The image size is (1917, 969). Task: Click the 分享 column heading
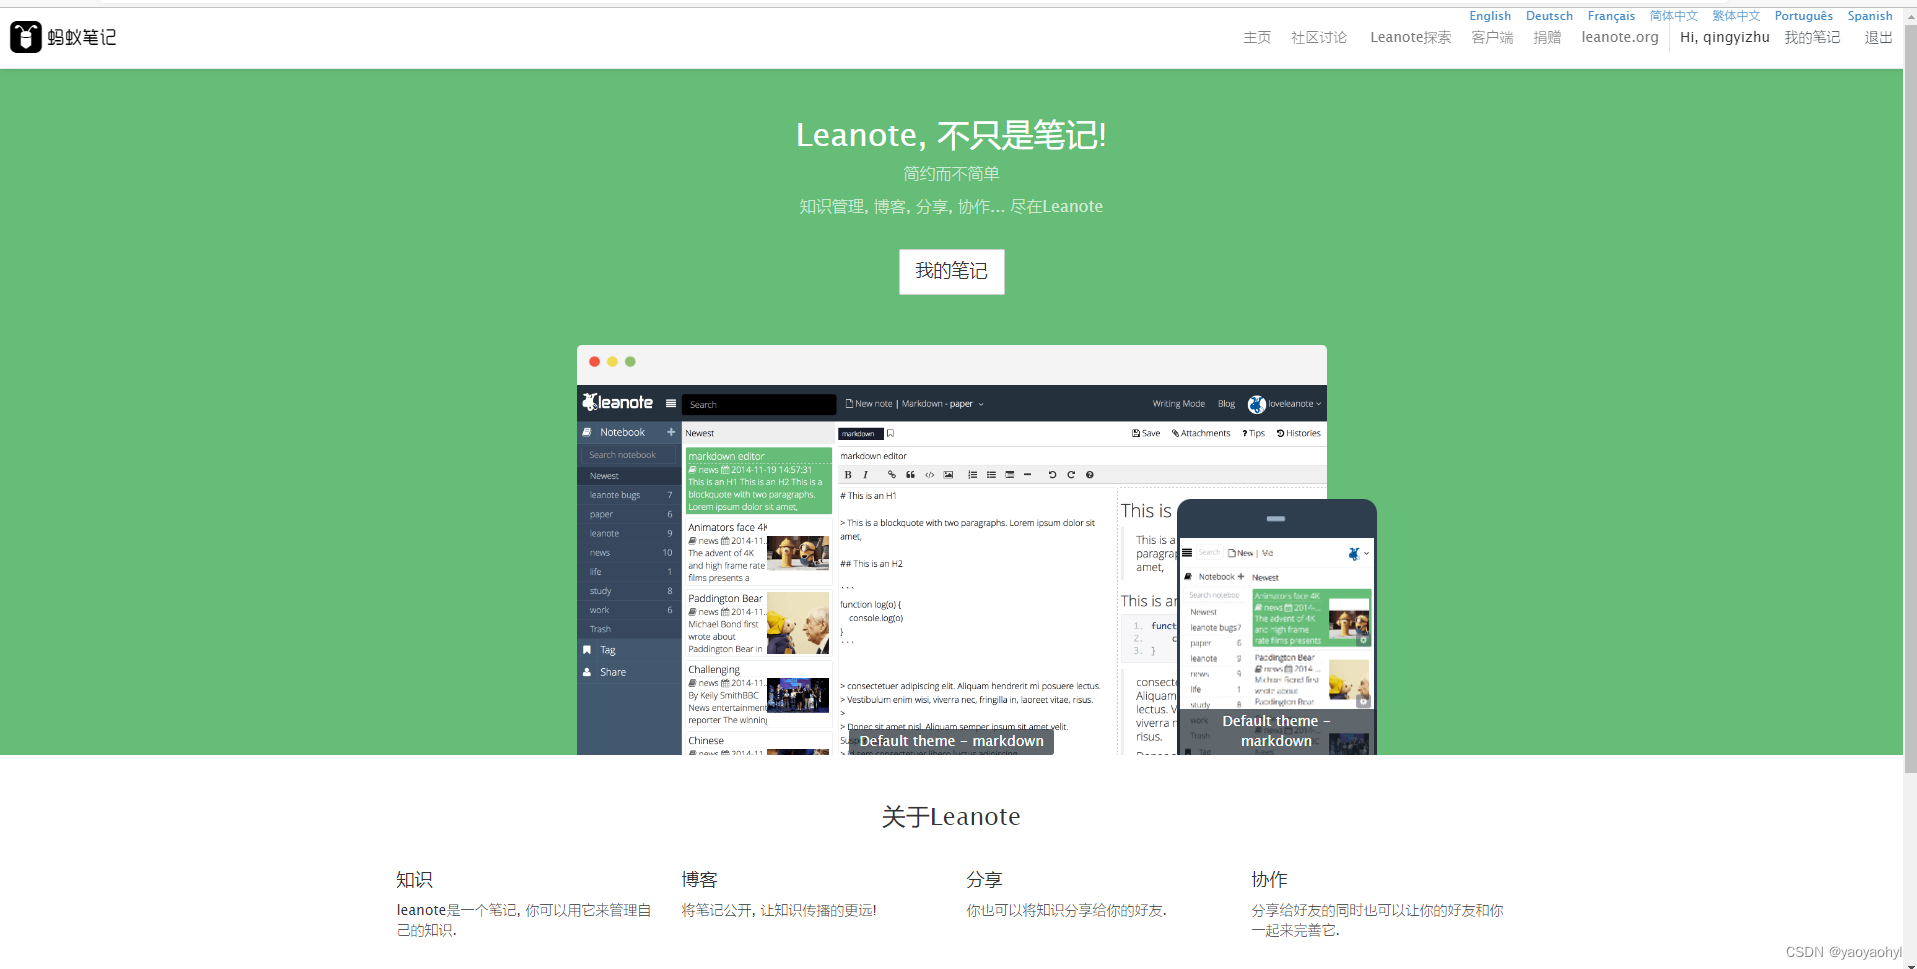984,880
